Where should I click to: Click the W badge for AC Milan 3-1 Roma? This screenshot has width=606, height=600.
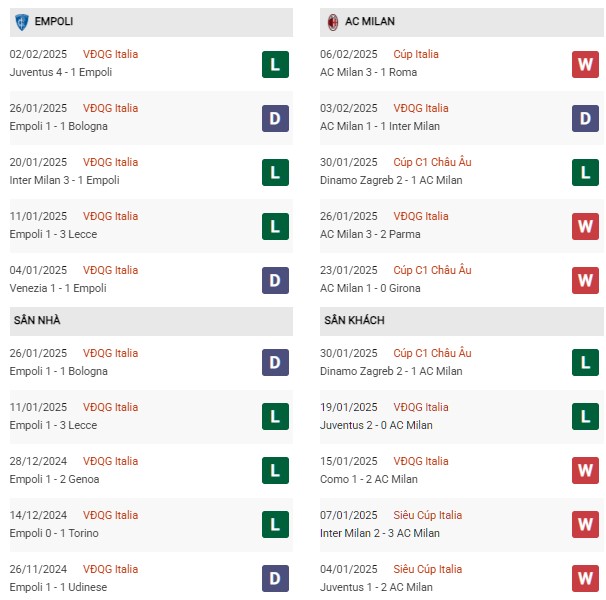pyautogui.click(x=585, y=64)
